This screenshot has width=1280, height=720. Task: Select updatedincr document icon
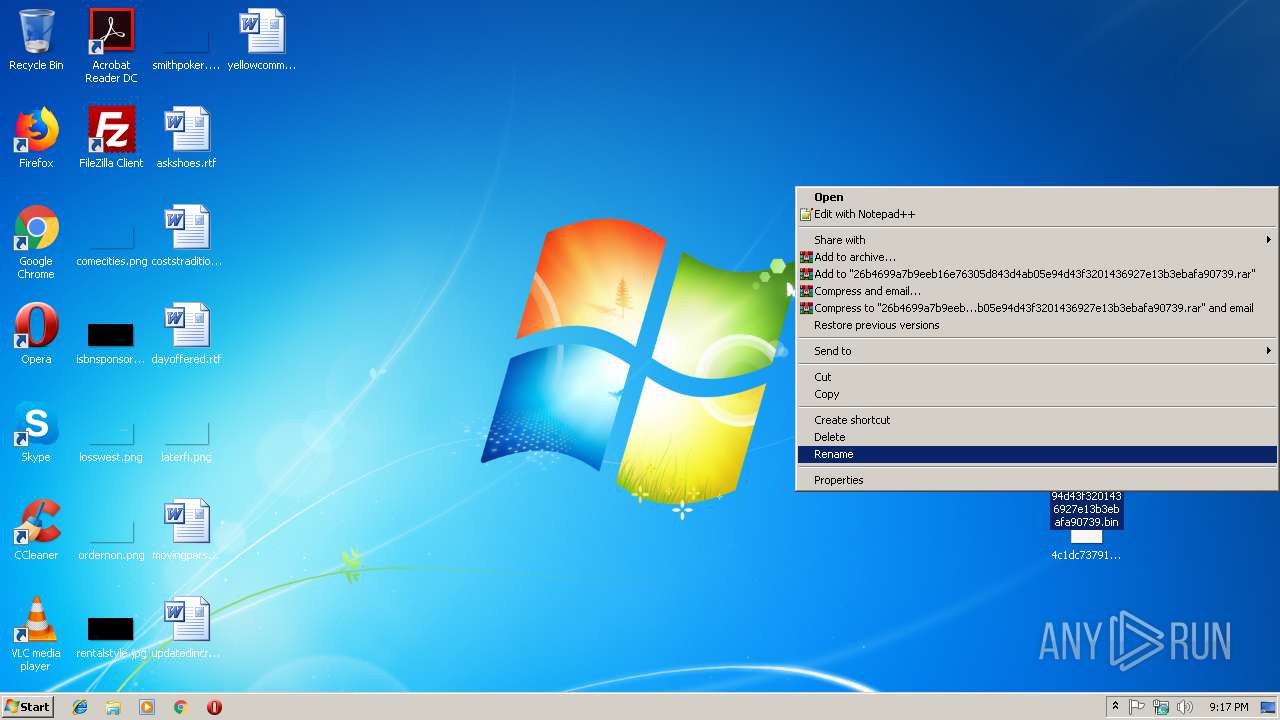pyautogui.click(x=186, y=628)
